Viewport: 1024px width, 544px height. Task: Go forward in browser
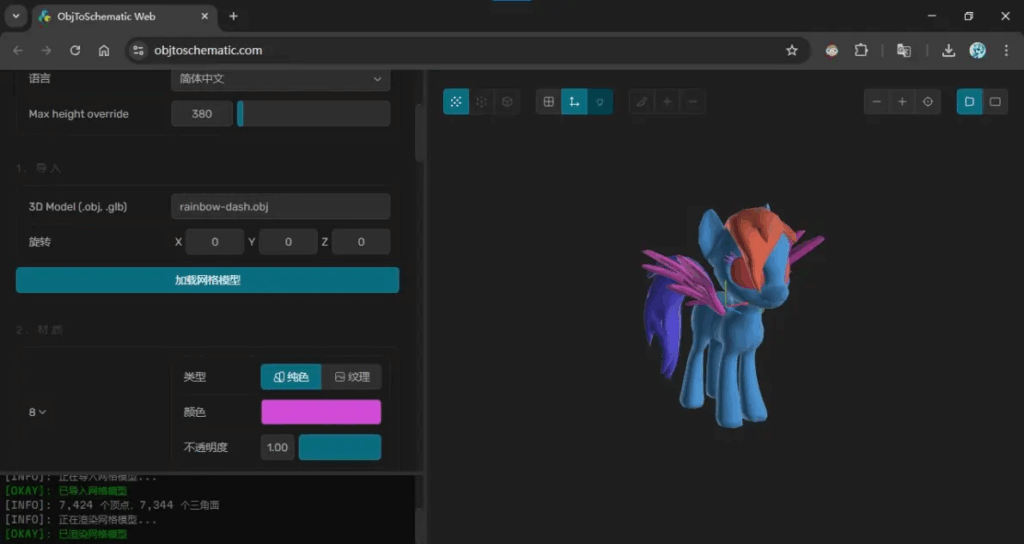click(x=46, y=50)
